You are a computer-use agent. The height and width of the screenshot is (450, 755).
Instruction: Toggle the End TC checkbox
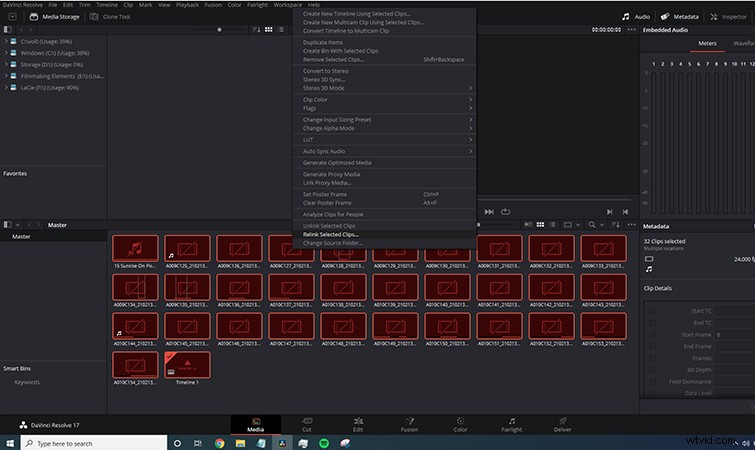(x=652, y=323)
